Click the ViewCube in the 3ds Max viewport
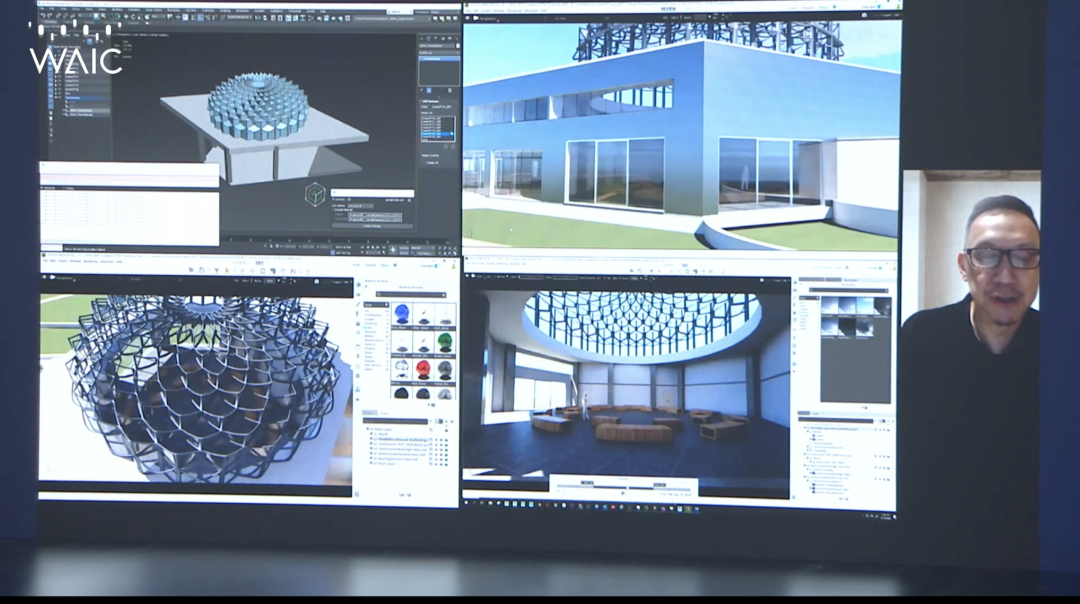 [x=315, y=194]
